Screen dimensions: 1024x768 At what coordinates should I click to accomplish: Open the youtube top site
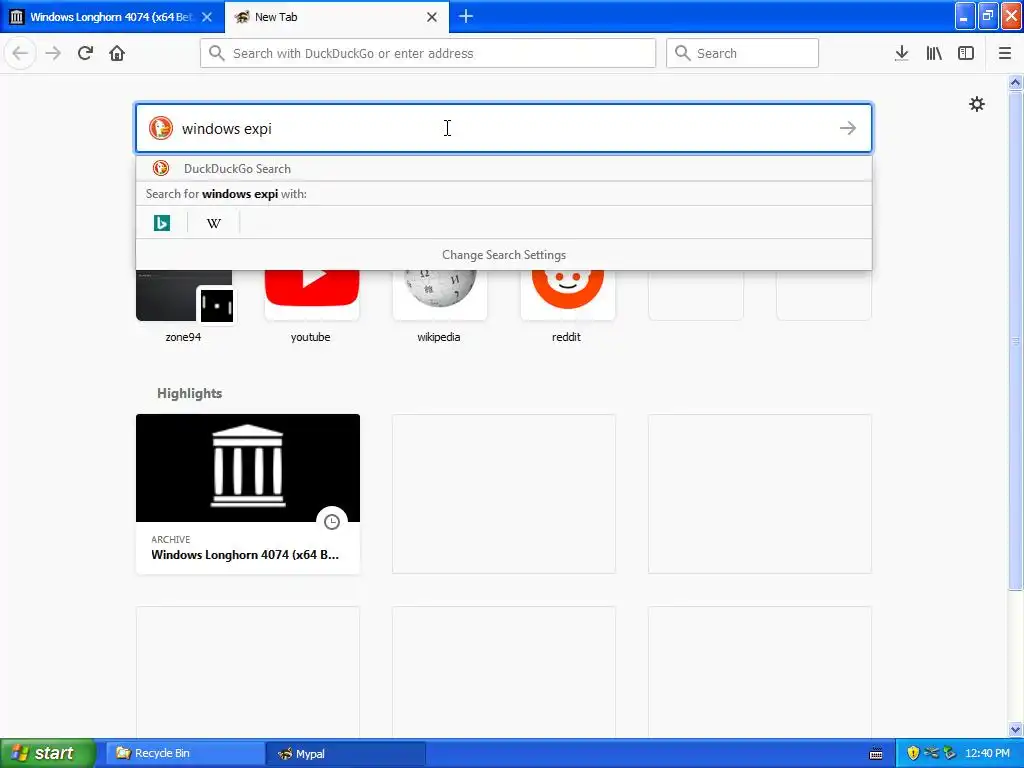311,306
